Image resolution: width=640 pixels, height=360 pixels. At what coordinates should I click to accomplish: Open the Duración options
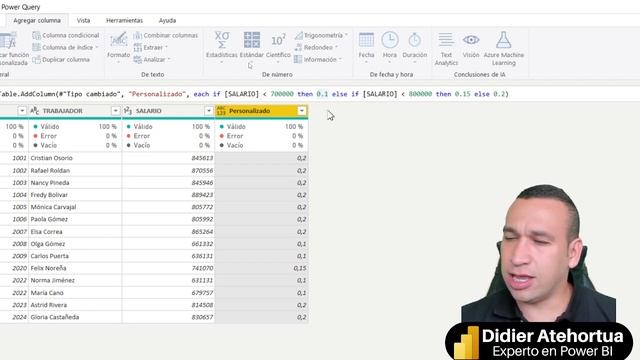point(414,47)
